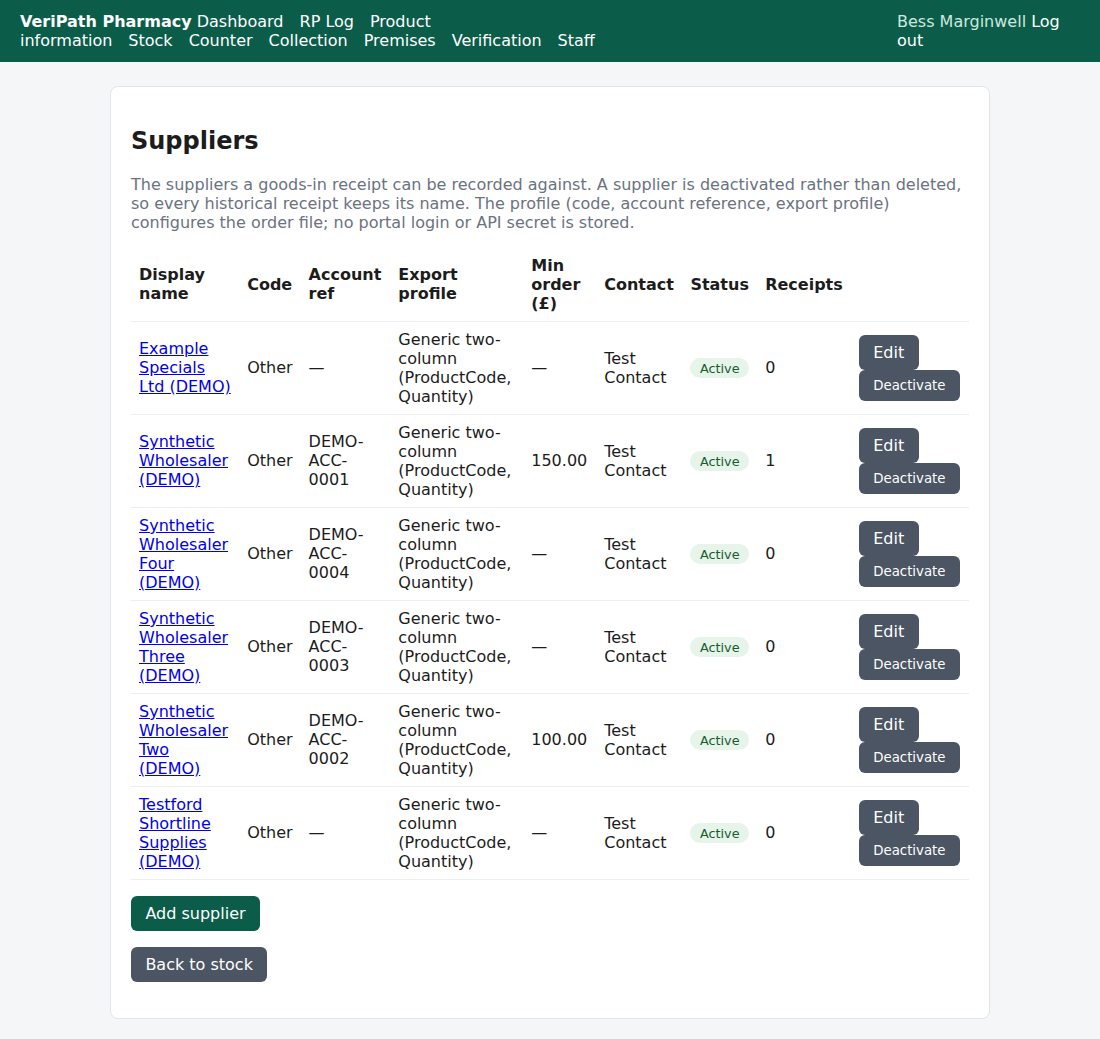This screenshot has width=1100, height=1039.
Task: Select Verification in the navigation
Action: point(497,40)
